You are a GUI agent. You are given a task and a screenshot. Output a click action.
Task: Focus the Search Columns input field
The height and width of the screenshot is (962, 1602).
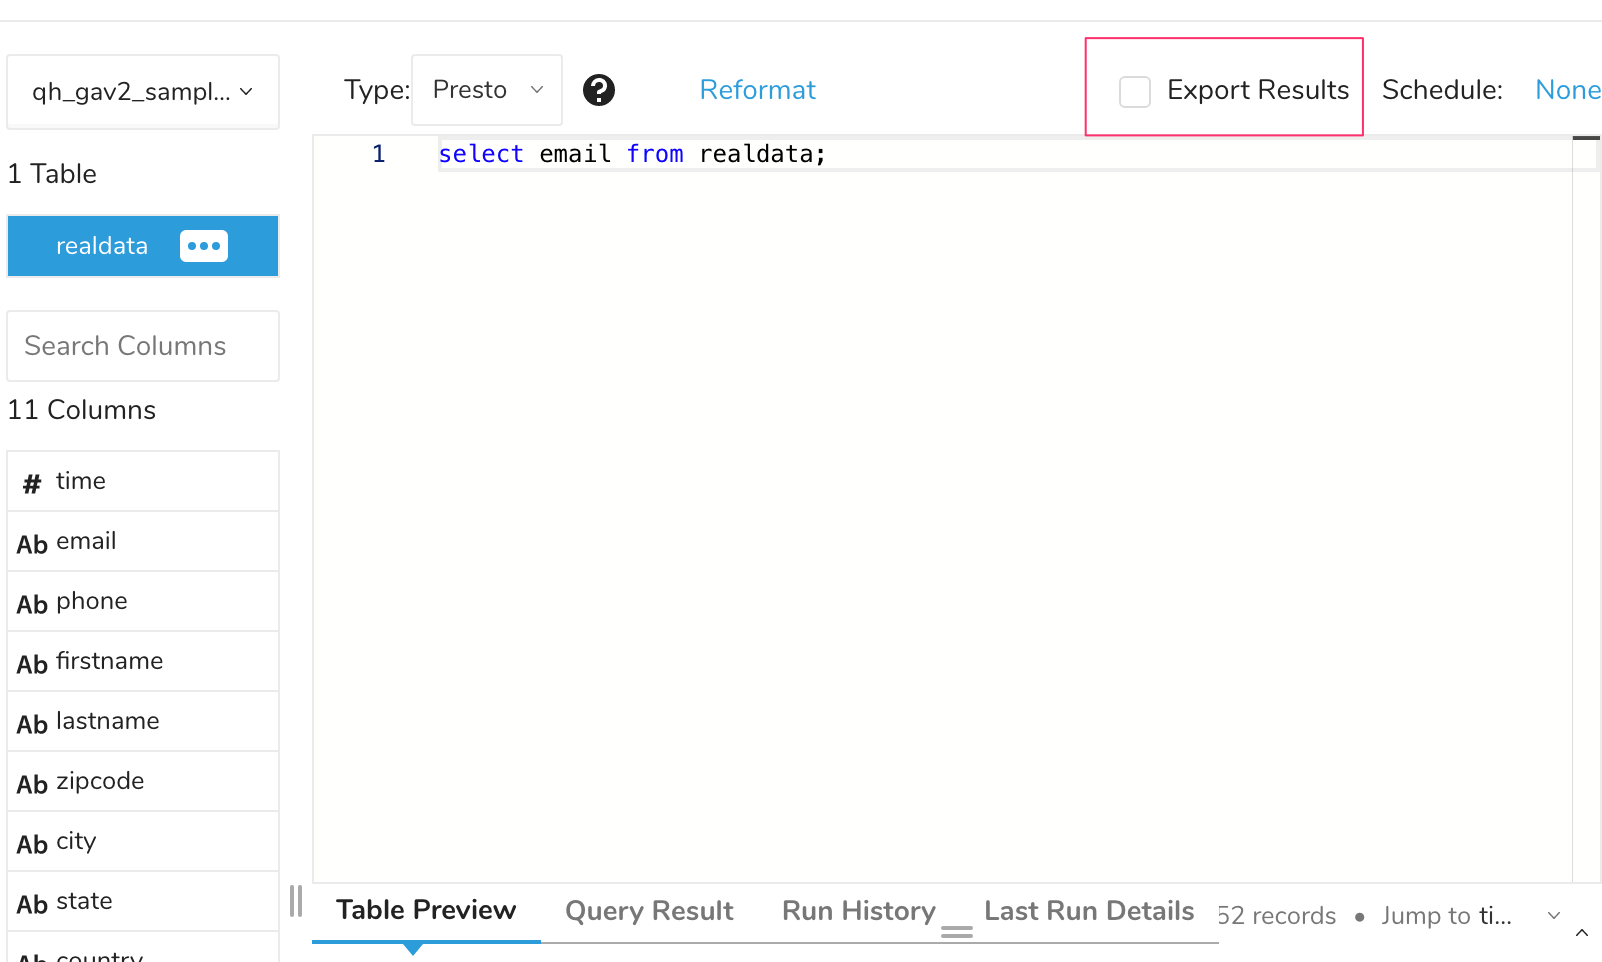(x=143, y=346)
